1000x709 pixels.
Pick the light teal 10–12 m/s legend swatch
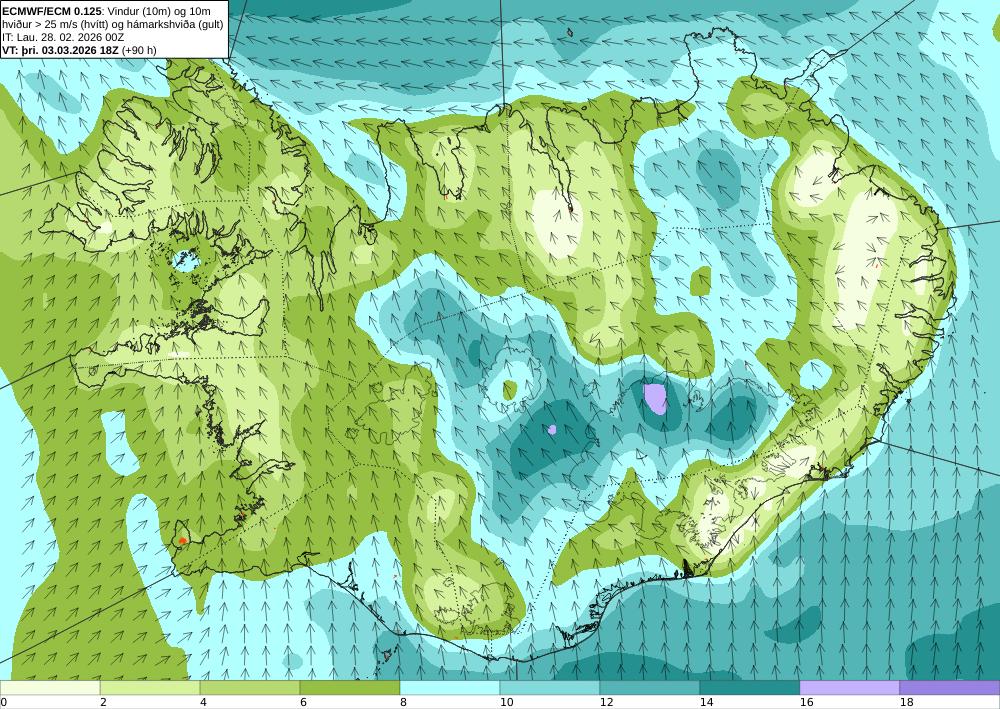pyautogui.click(x=550, y=687)
